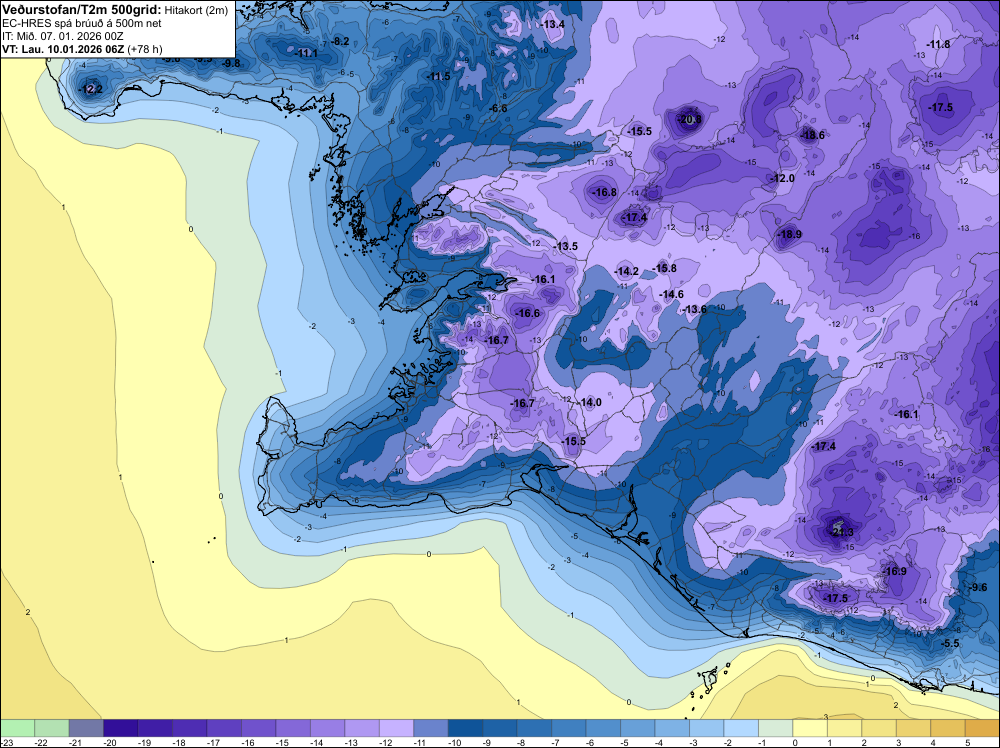Screen dimensions: 1000x748
Task: Click the 5 label in the color legend
Action: click(x=967, y=742)
